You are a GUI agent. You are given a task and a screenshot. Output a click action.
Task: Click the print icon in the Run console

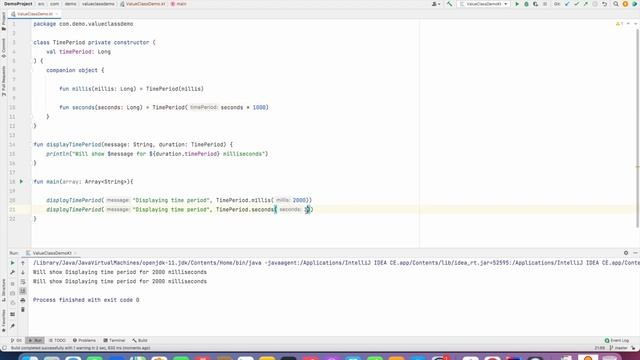click(x=23, y=300)
